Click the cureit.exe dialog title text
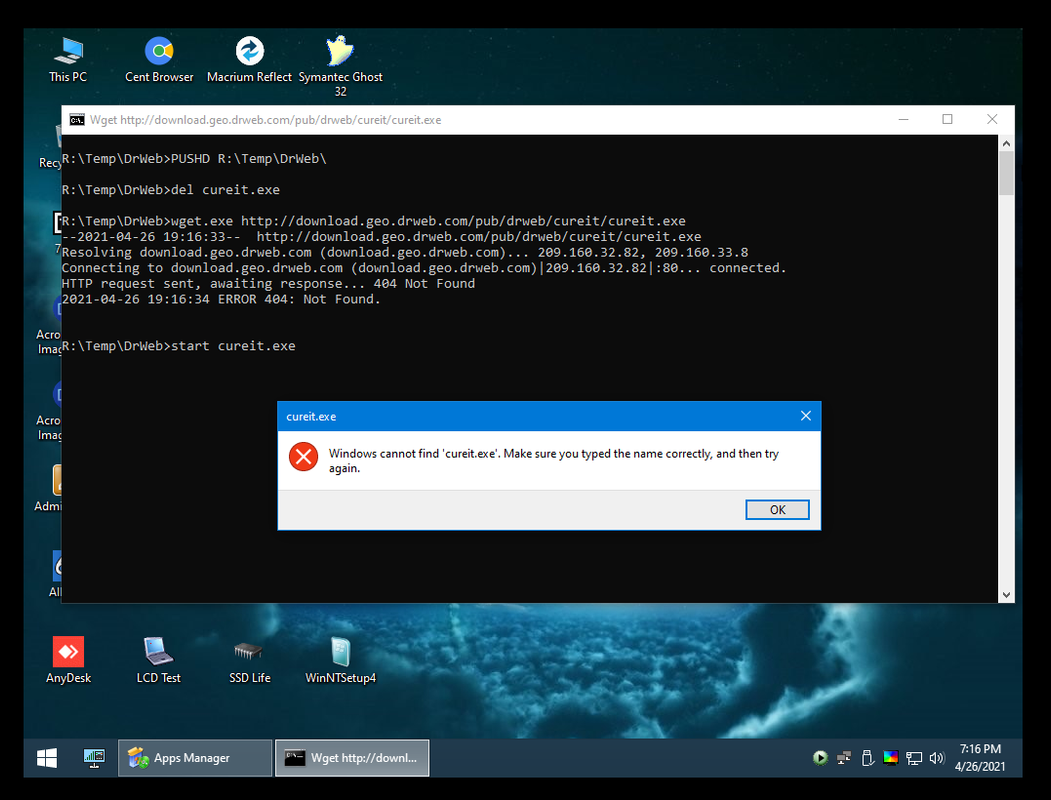The height and width of the screenshot is (800, 1051). [311, 417]
